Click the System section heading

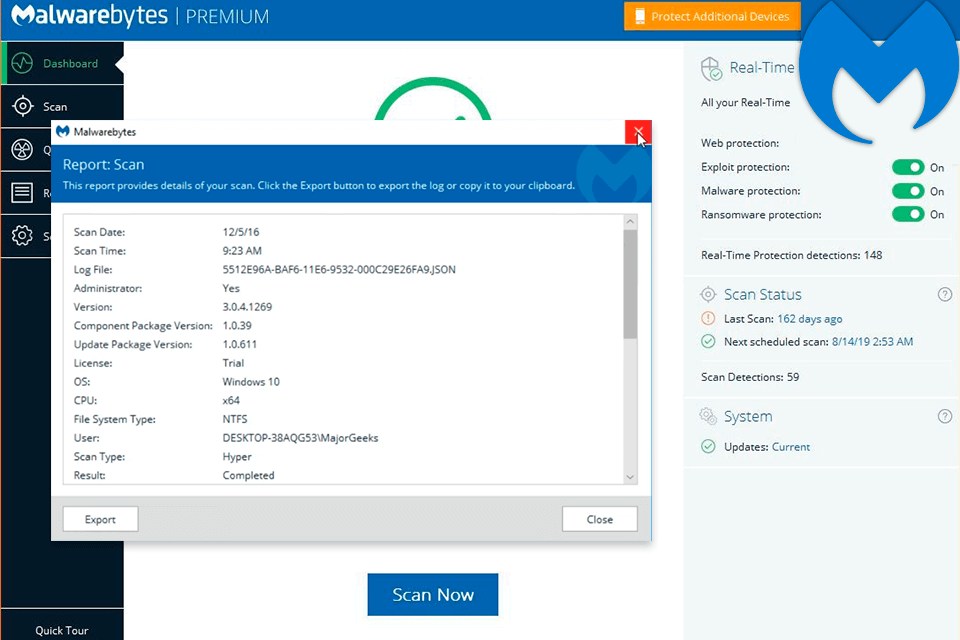coord(748,416)
